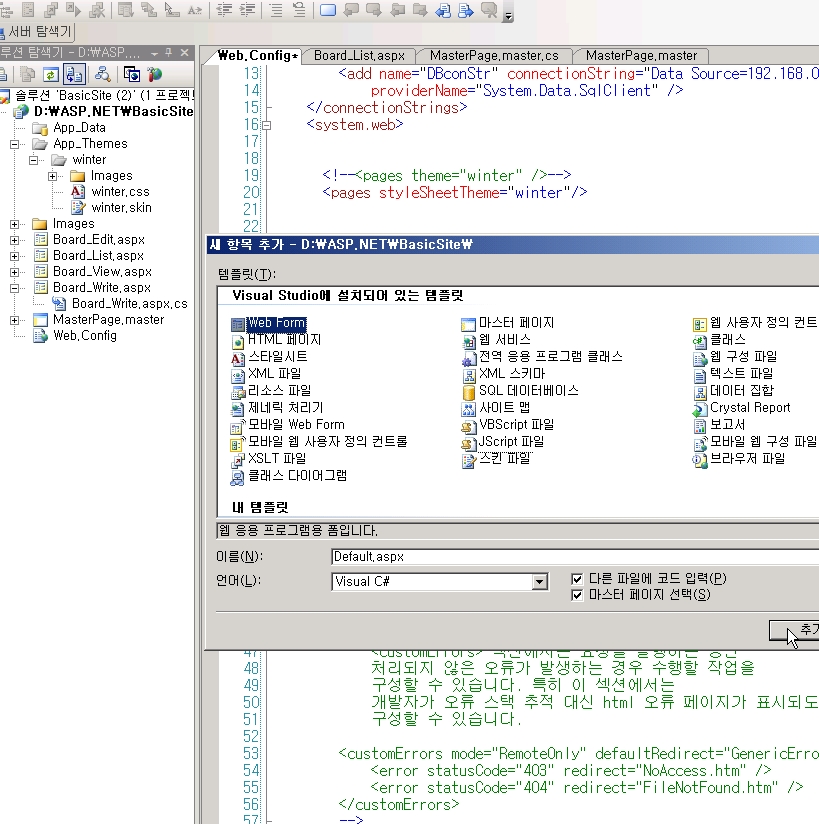Select the 스킨 파일 template
The height and width of the screenshot is (824, 819).
tap(505, 458)
